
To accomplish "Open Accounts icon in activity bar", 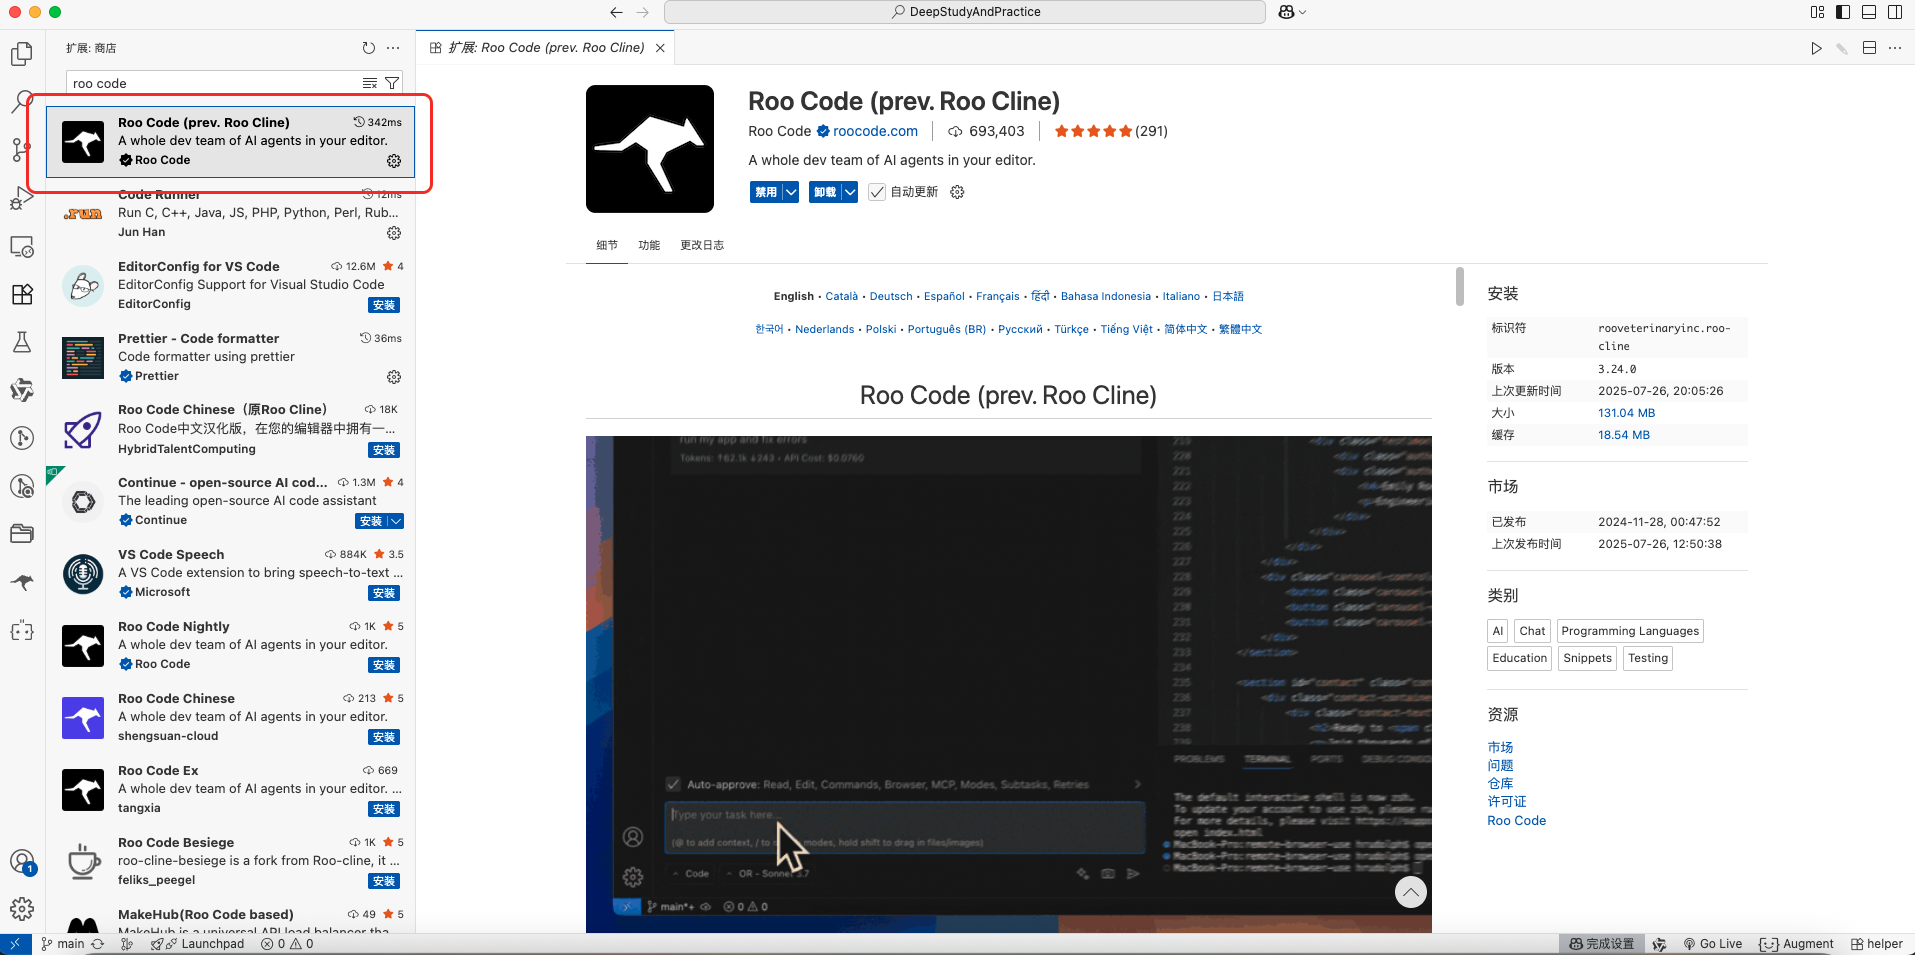I will tap(22, 862).
